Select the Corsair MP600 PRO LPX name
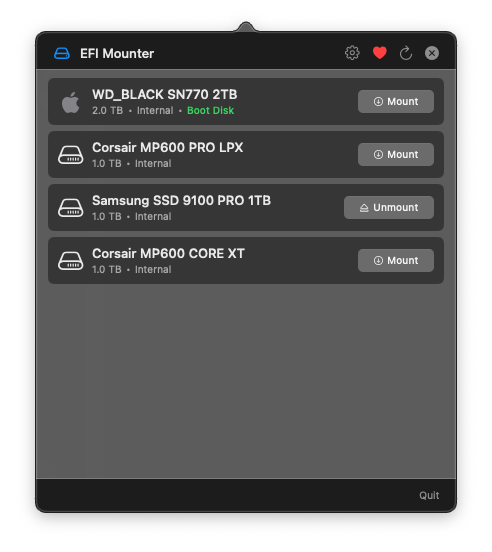This screenshot has height=552, width=492. (x=168, y=148)
